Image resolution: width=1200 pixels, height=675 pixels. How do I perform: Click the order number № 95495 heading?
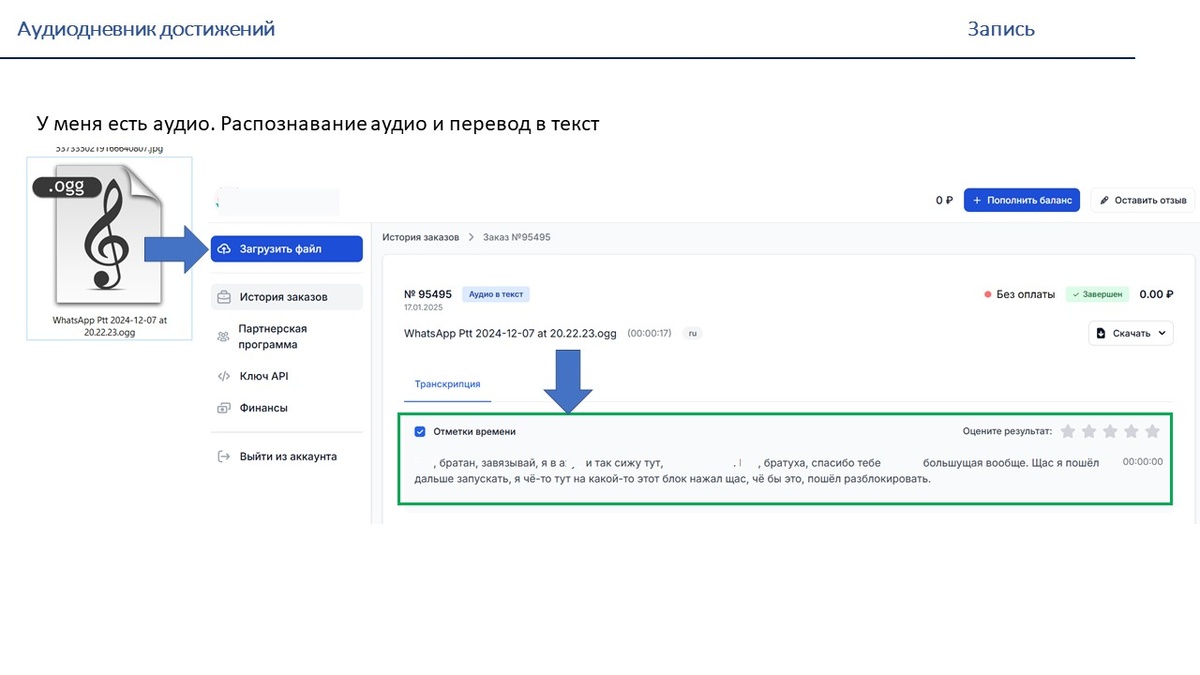click(x=428, y=294)
